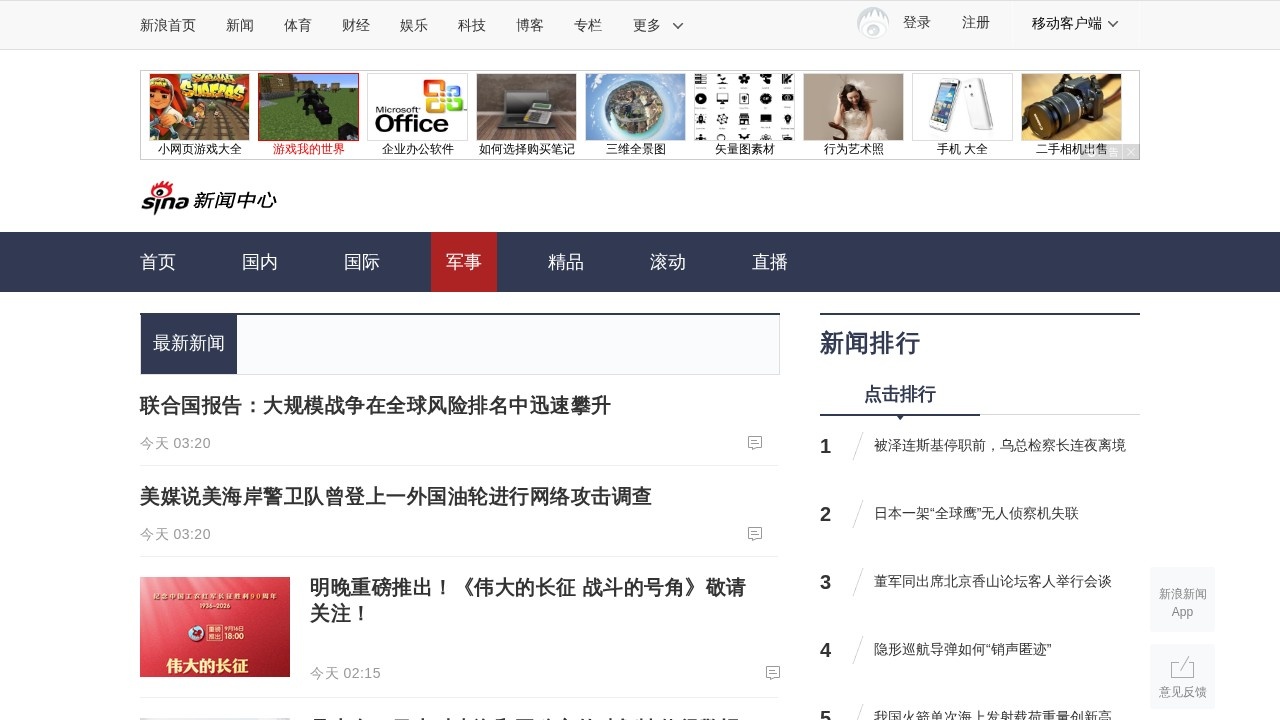Go to 娱乐 in the top navigation
Viewport: 1280px width, 720px height.
414,25
